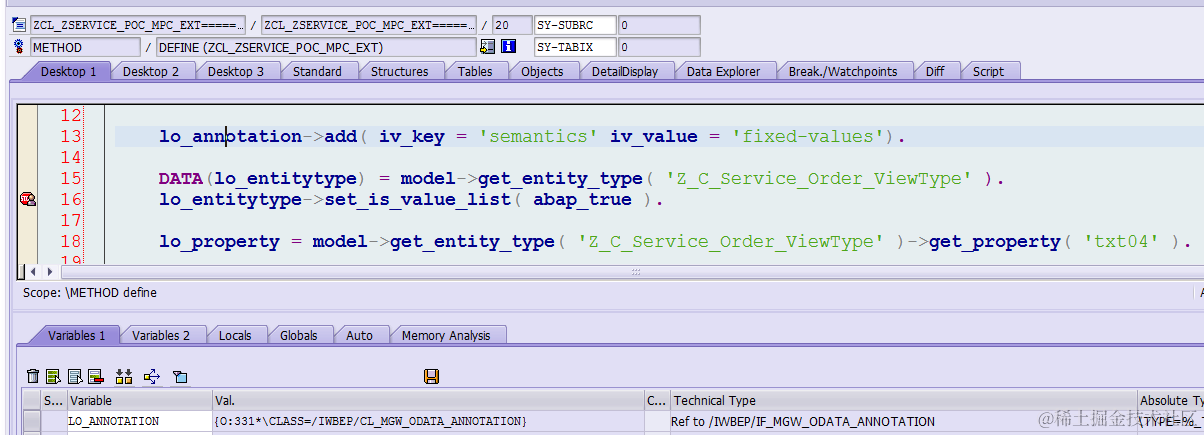Click 'Ref to /IWBEP/IF_MGW_ODATA_ANNOTATION' technical type cell
Viewport: 1204px width, 435px height.
pyautogui.click(x=904, y=421)
